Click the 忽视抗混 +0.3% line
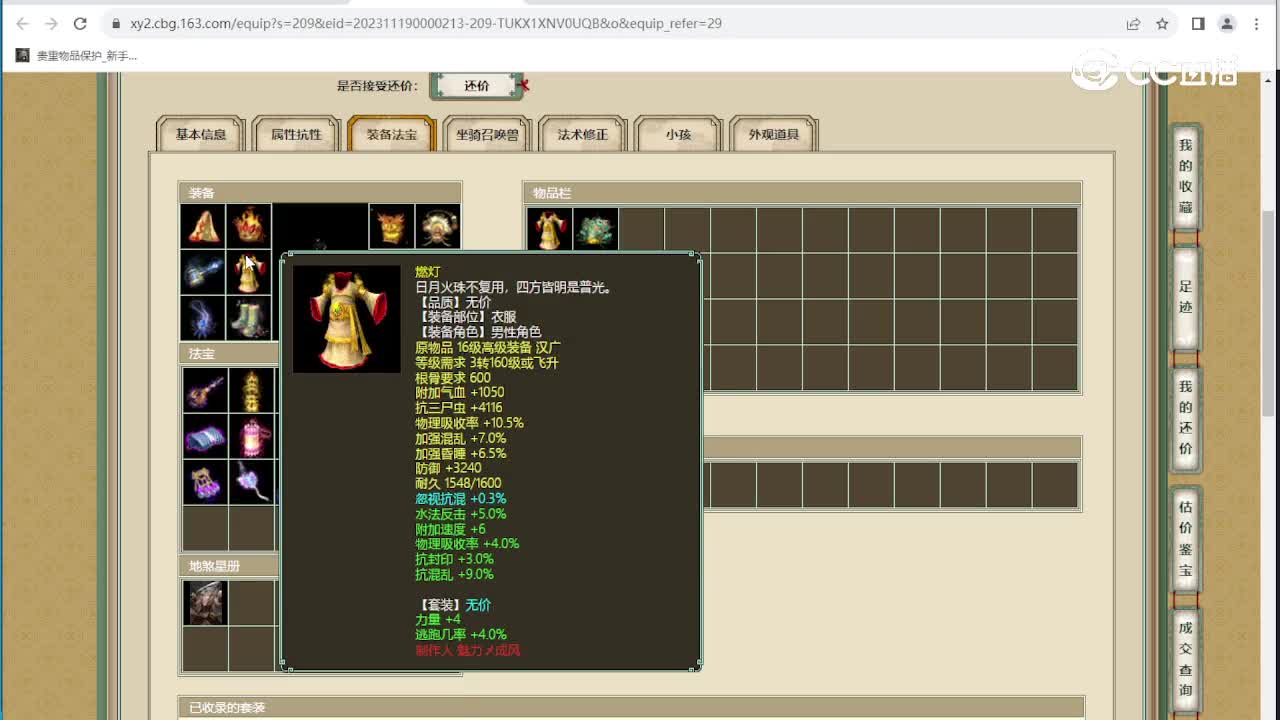1280x720 pixels. [461, 498]
